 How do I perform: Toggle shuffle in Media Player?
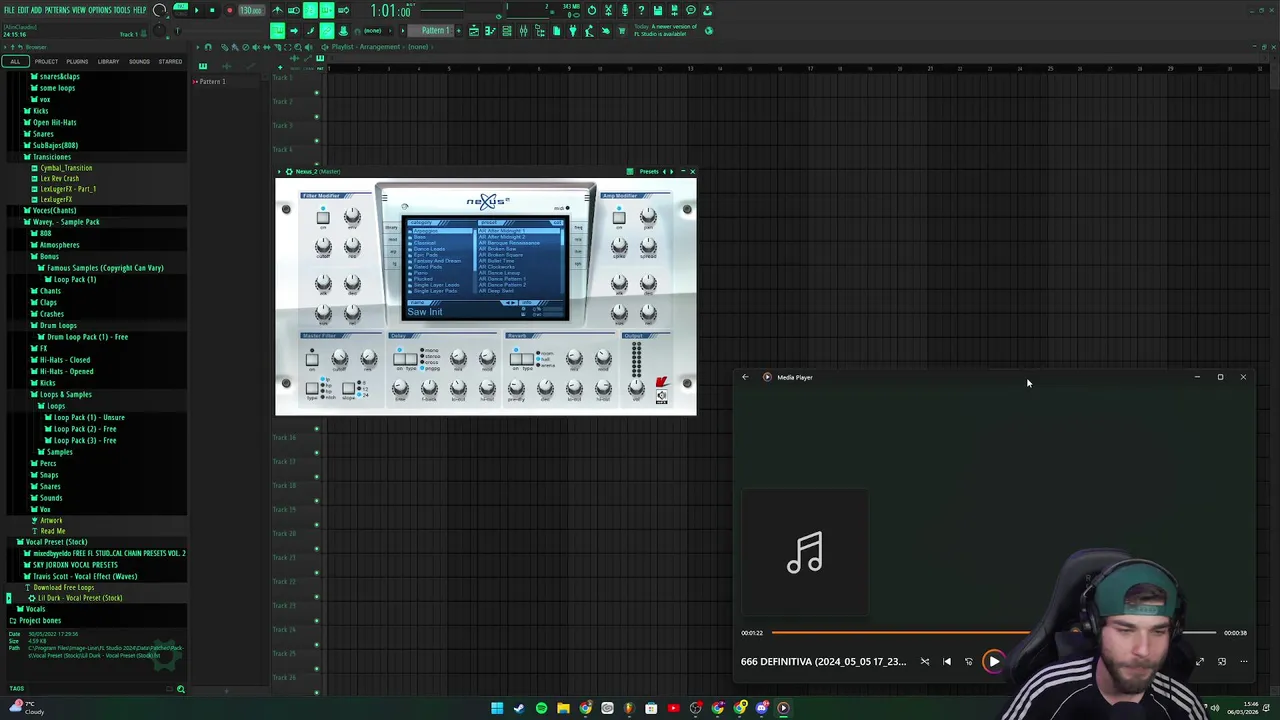[924, 661]
